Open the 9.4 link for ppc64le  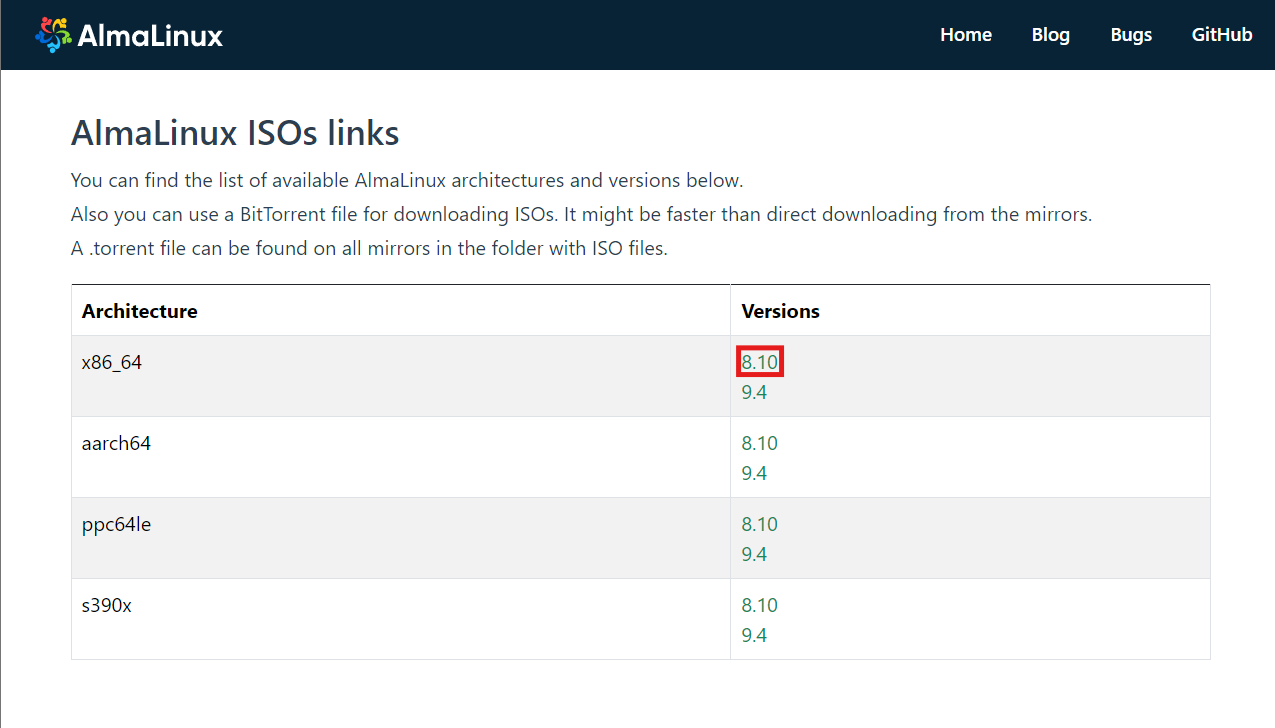[x=754, y=553]
